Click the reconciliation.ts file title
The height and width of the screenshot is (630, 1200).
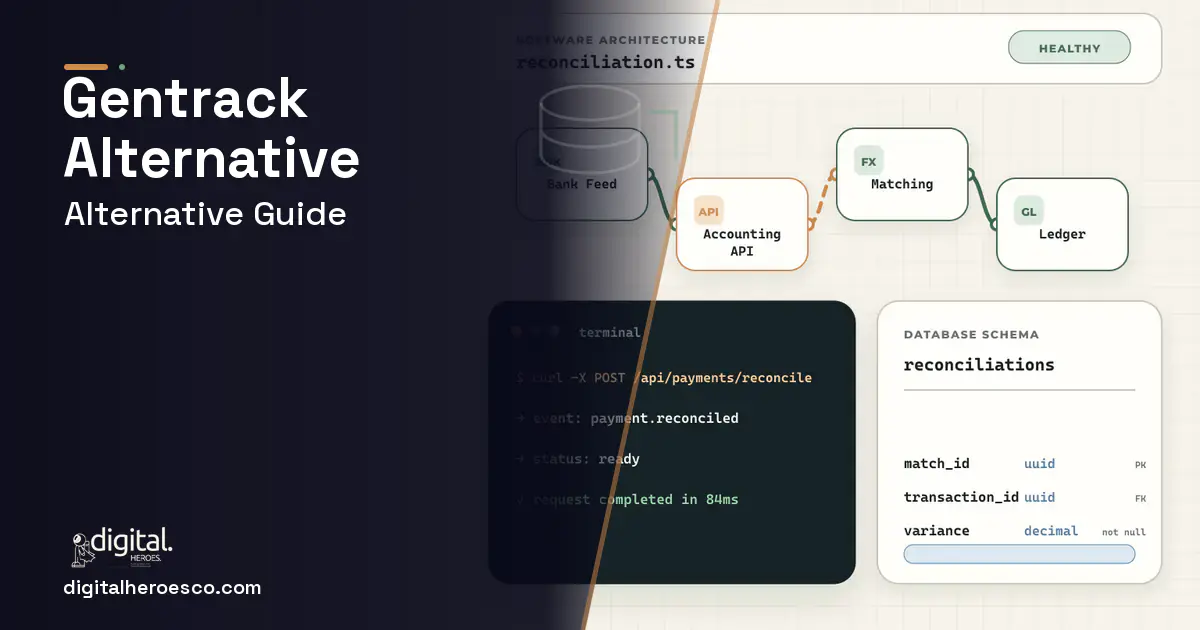[x=606, y=63]
